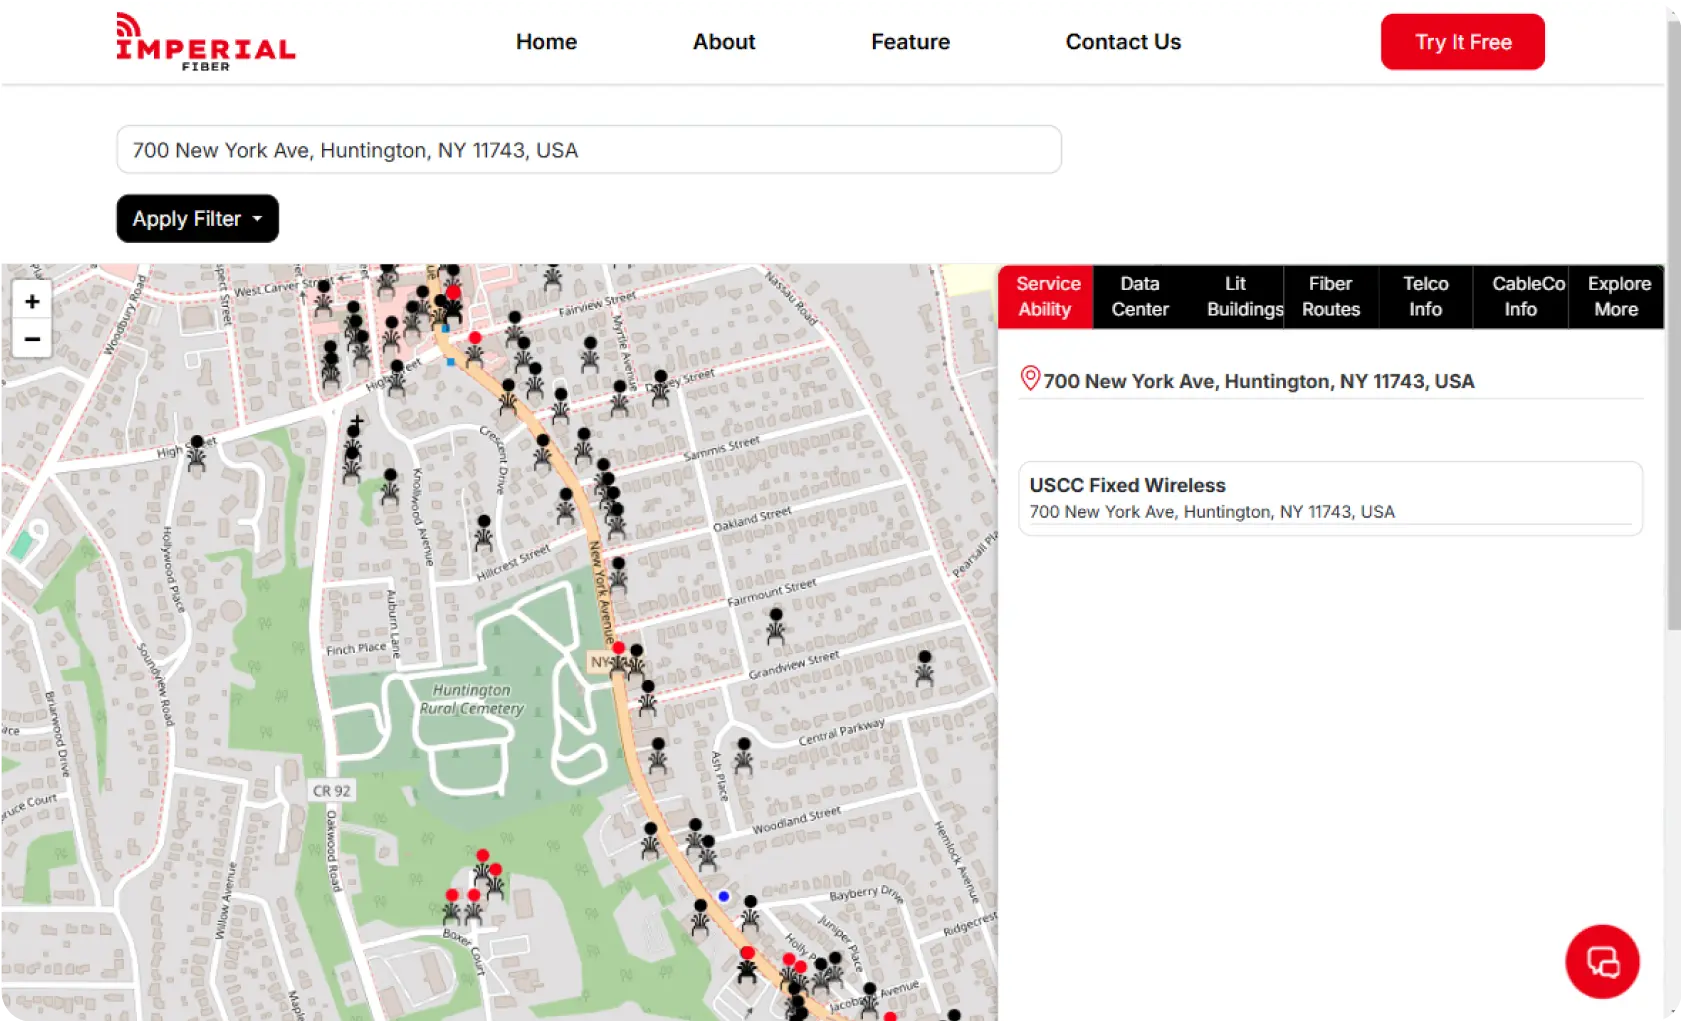Go to the Home page
The width and height of the screenshot is (1681, 1021).
click(x=546, y=42)
